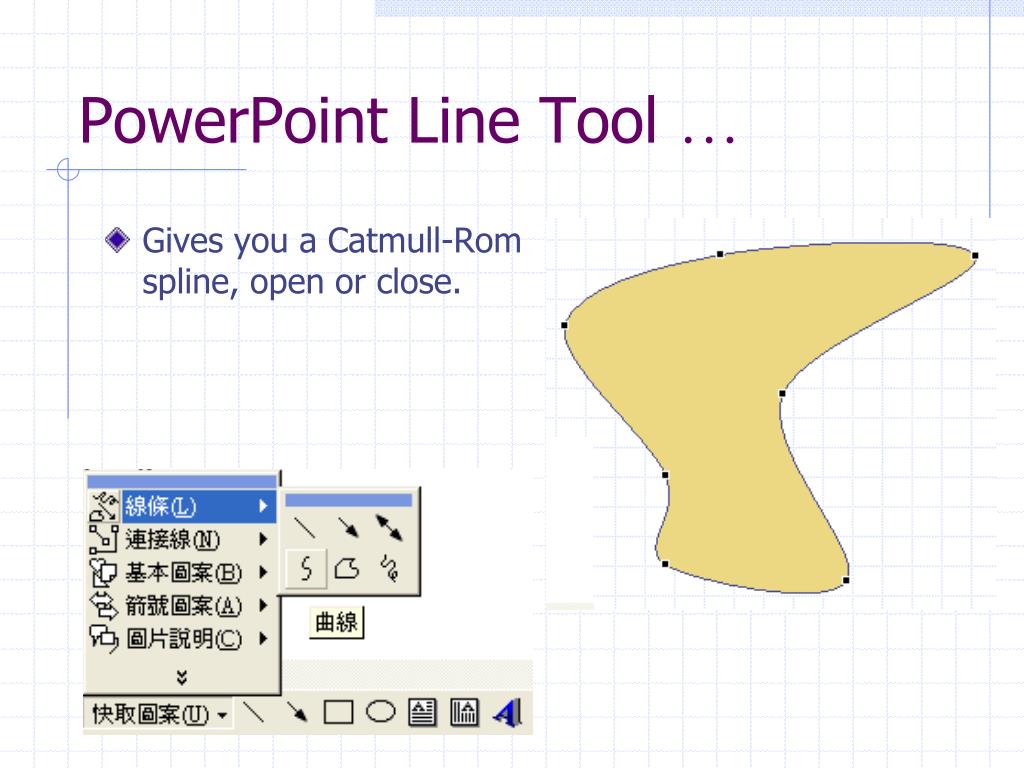Open the 圖片說明(C) Callouts menu item

(x=182, y=638)
